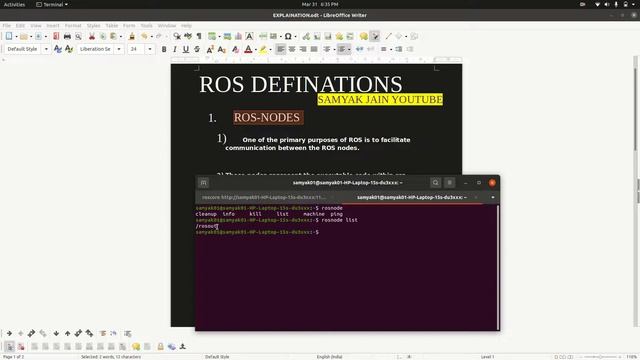Open the Terminal app menu in top bar
Image resolution: width=640 pixels, height=360 pixels.
coord(52,4)
